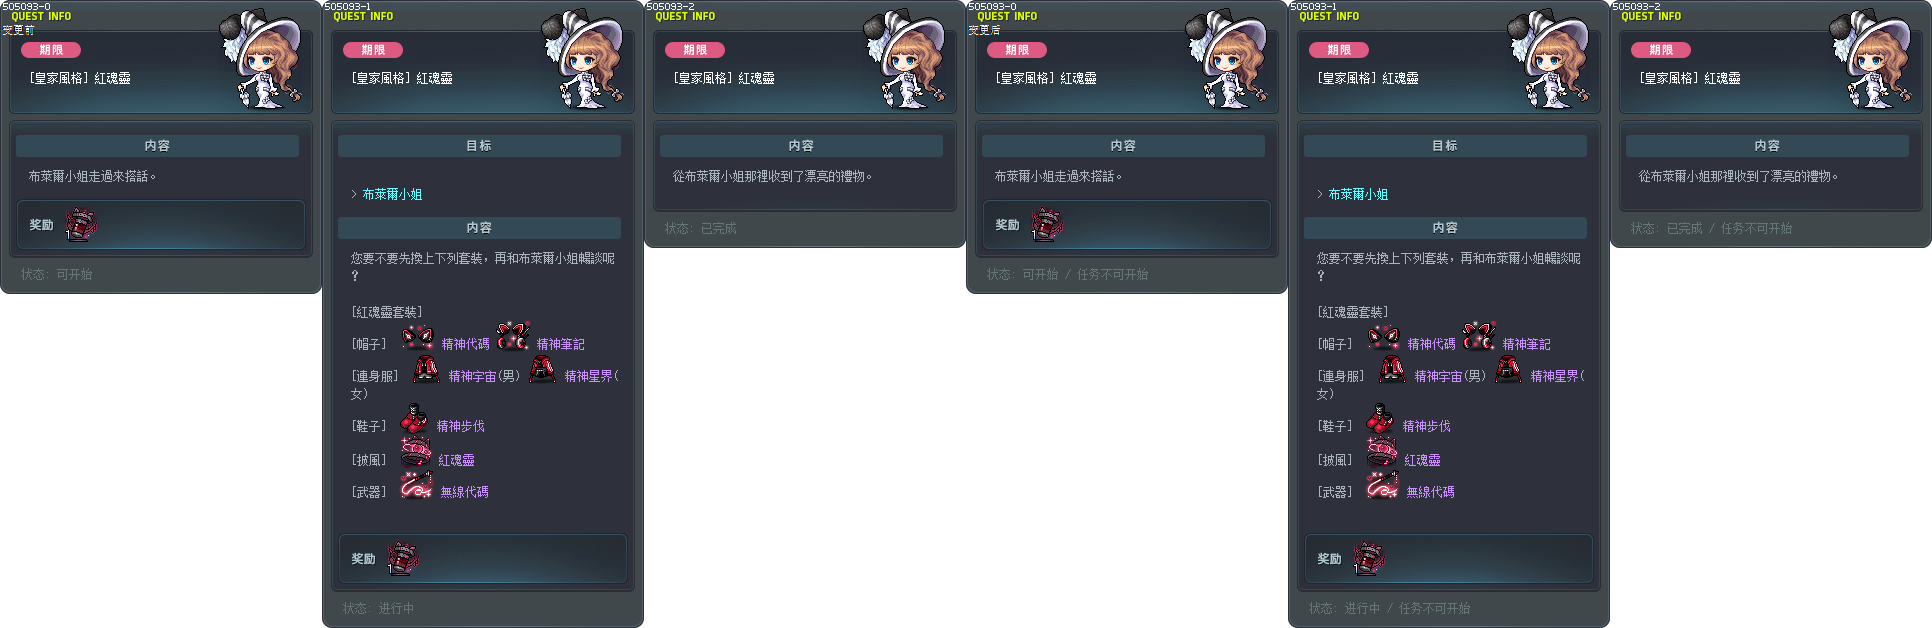Image resolution: width=1932 pixels, height=628 pixels.
Task: Select the 精神步伐 shoes icon in the second quest panel
Action: (x=414, y=419)
